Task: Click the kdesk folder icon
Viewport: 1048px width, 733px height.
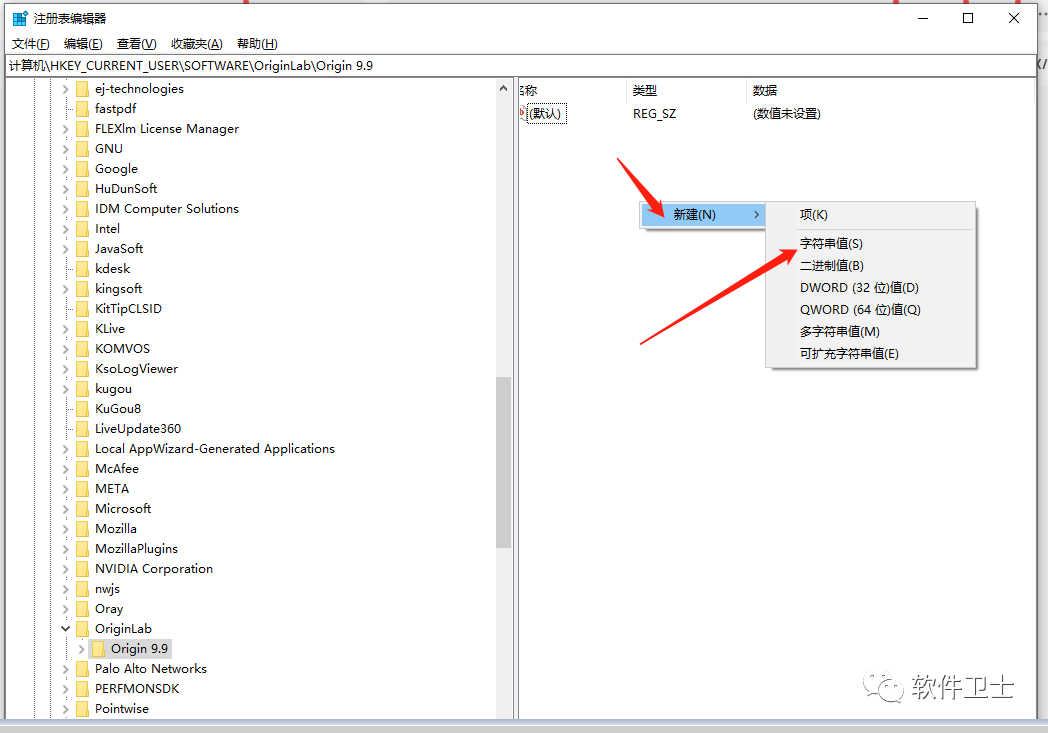Action: click(82, 269)
